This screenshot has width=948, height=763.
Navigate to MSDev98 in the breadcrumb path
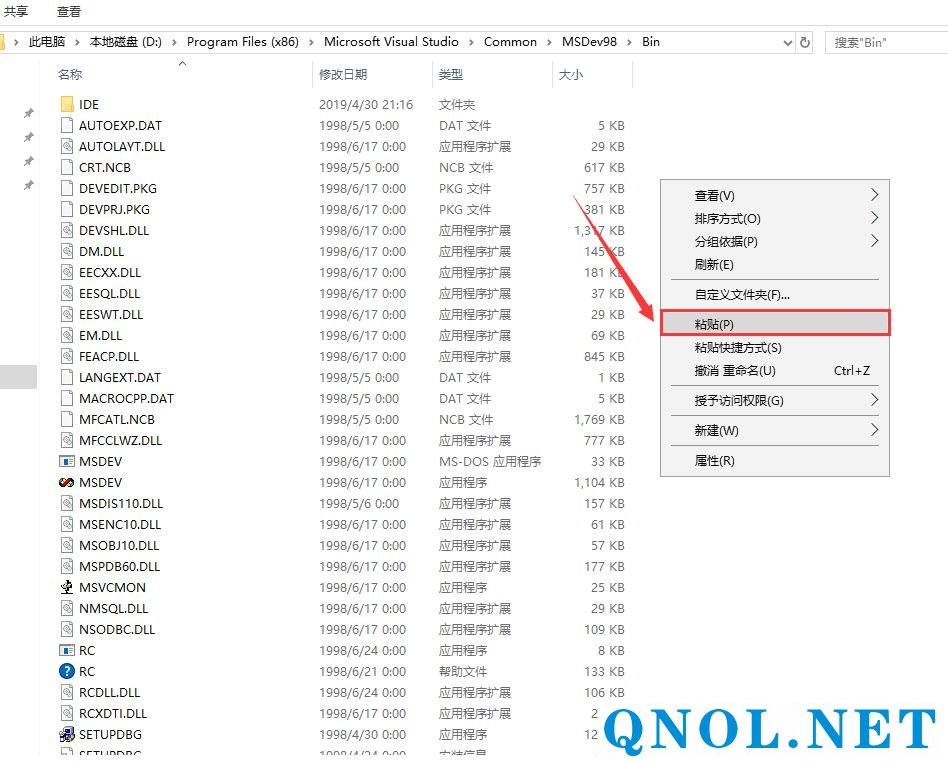pos(589,42)
